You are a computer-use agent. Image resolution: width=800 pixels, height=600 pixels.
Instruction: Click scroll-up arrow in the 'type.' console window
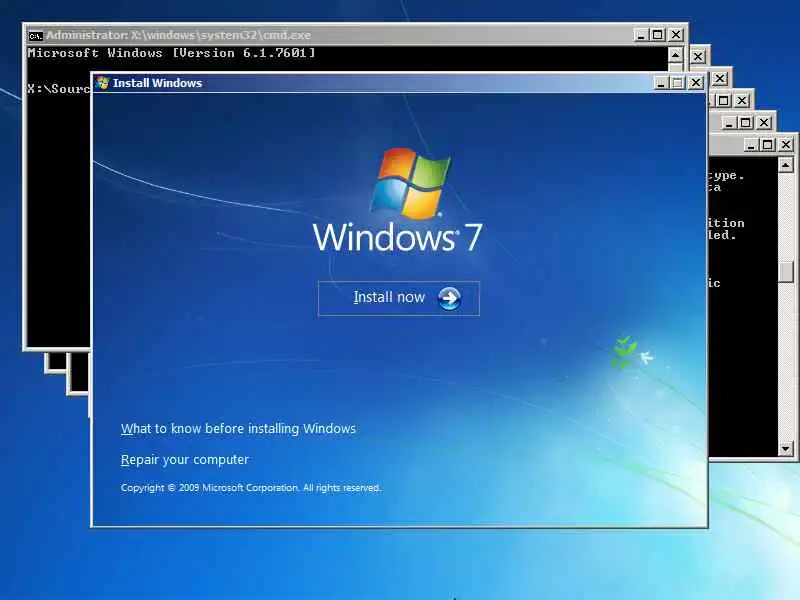click(786, 165)
